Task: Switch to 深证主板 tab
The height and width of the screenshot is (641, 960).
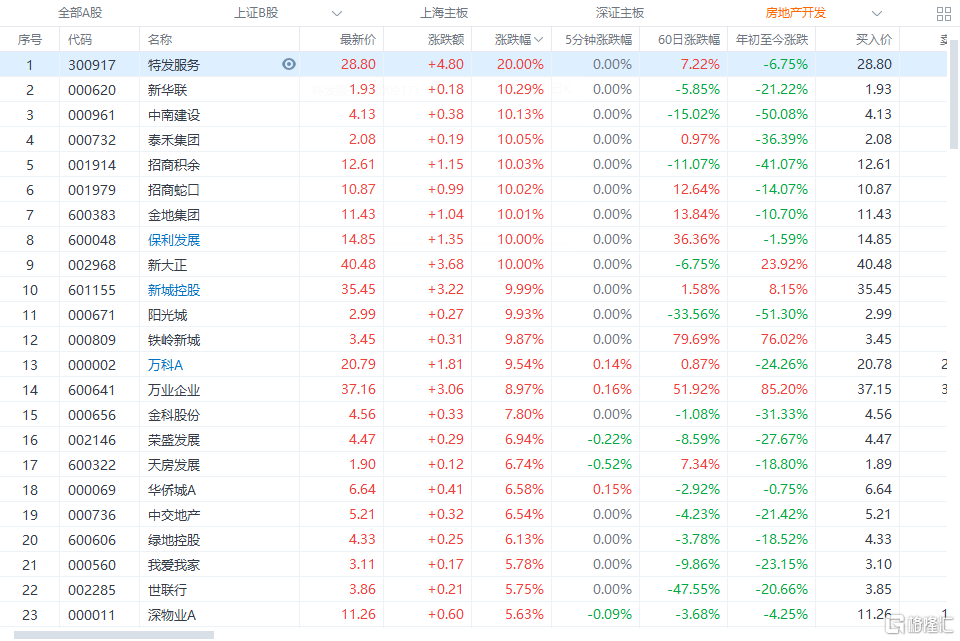Action: pyautogui.click(x=620, y=13)
